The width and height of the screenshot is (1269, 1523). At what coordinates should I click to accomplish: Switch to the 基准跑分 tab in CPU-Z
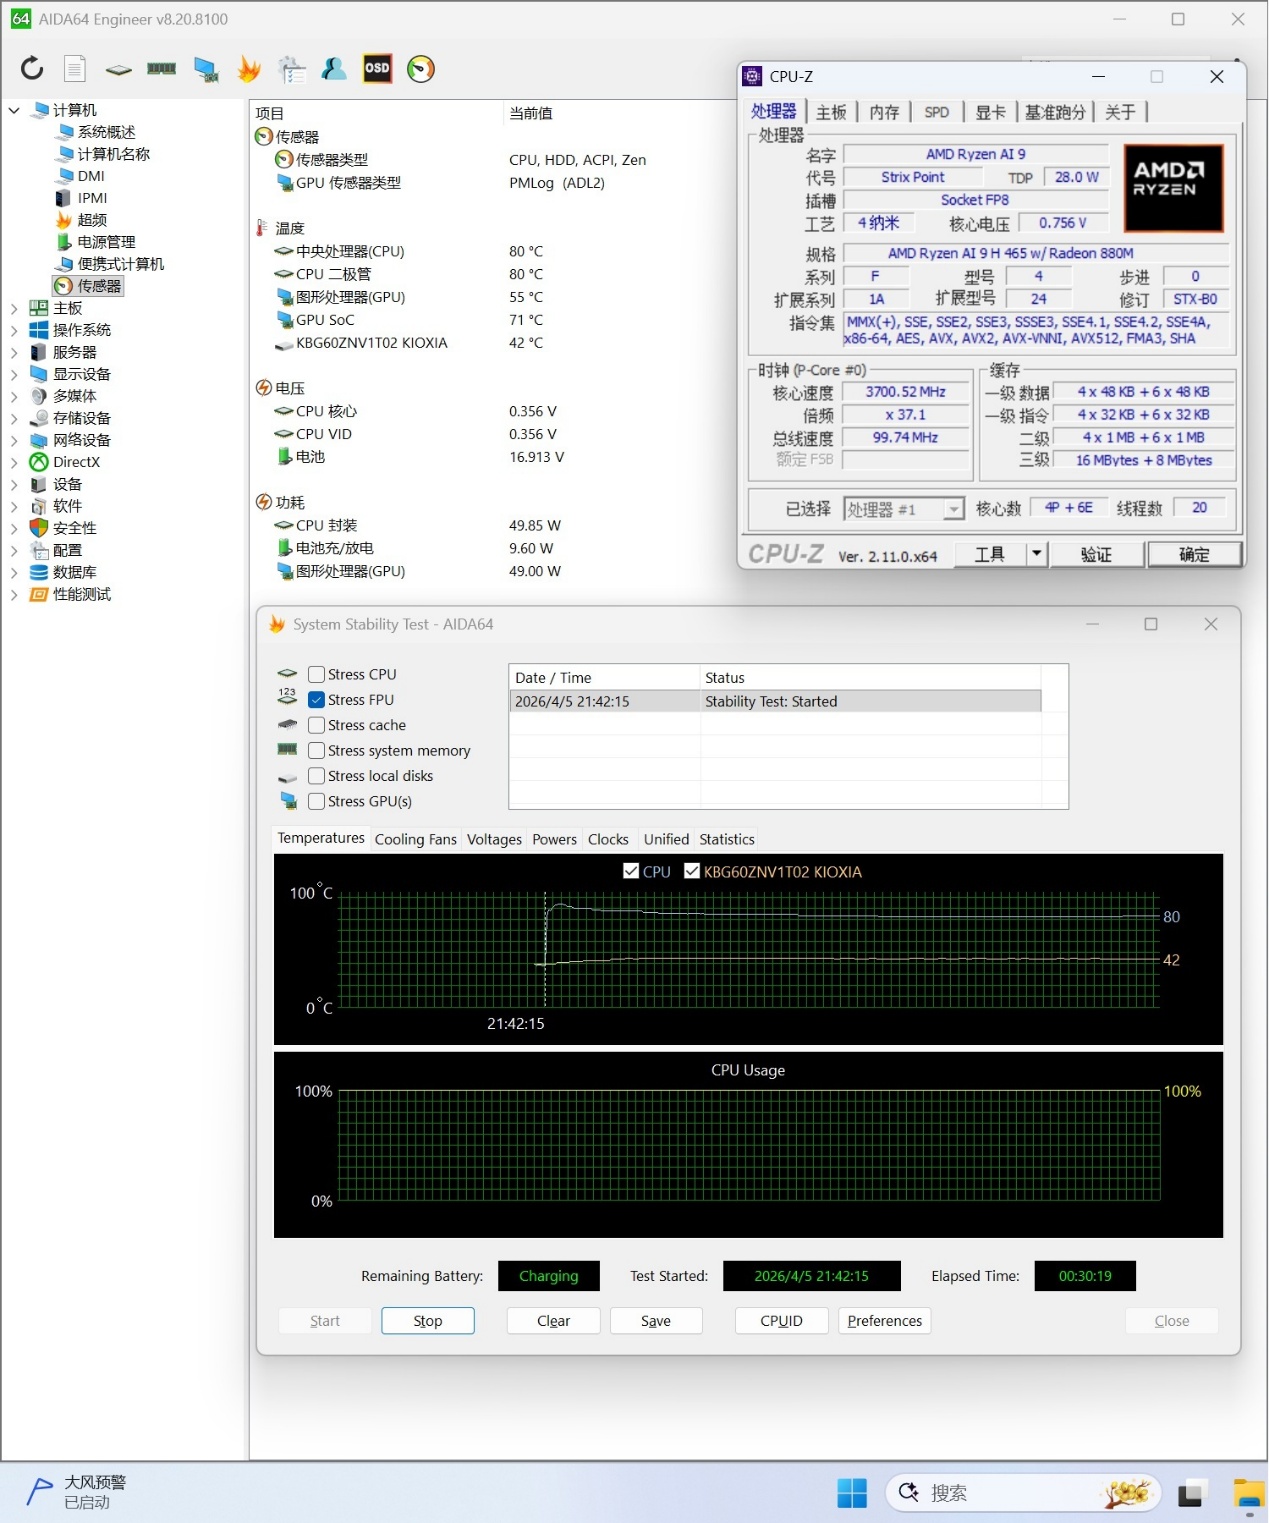click(x=1055, y=112)
